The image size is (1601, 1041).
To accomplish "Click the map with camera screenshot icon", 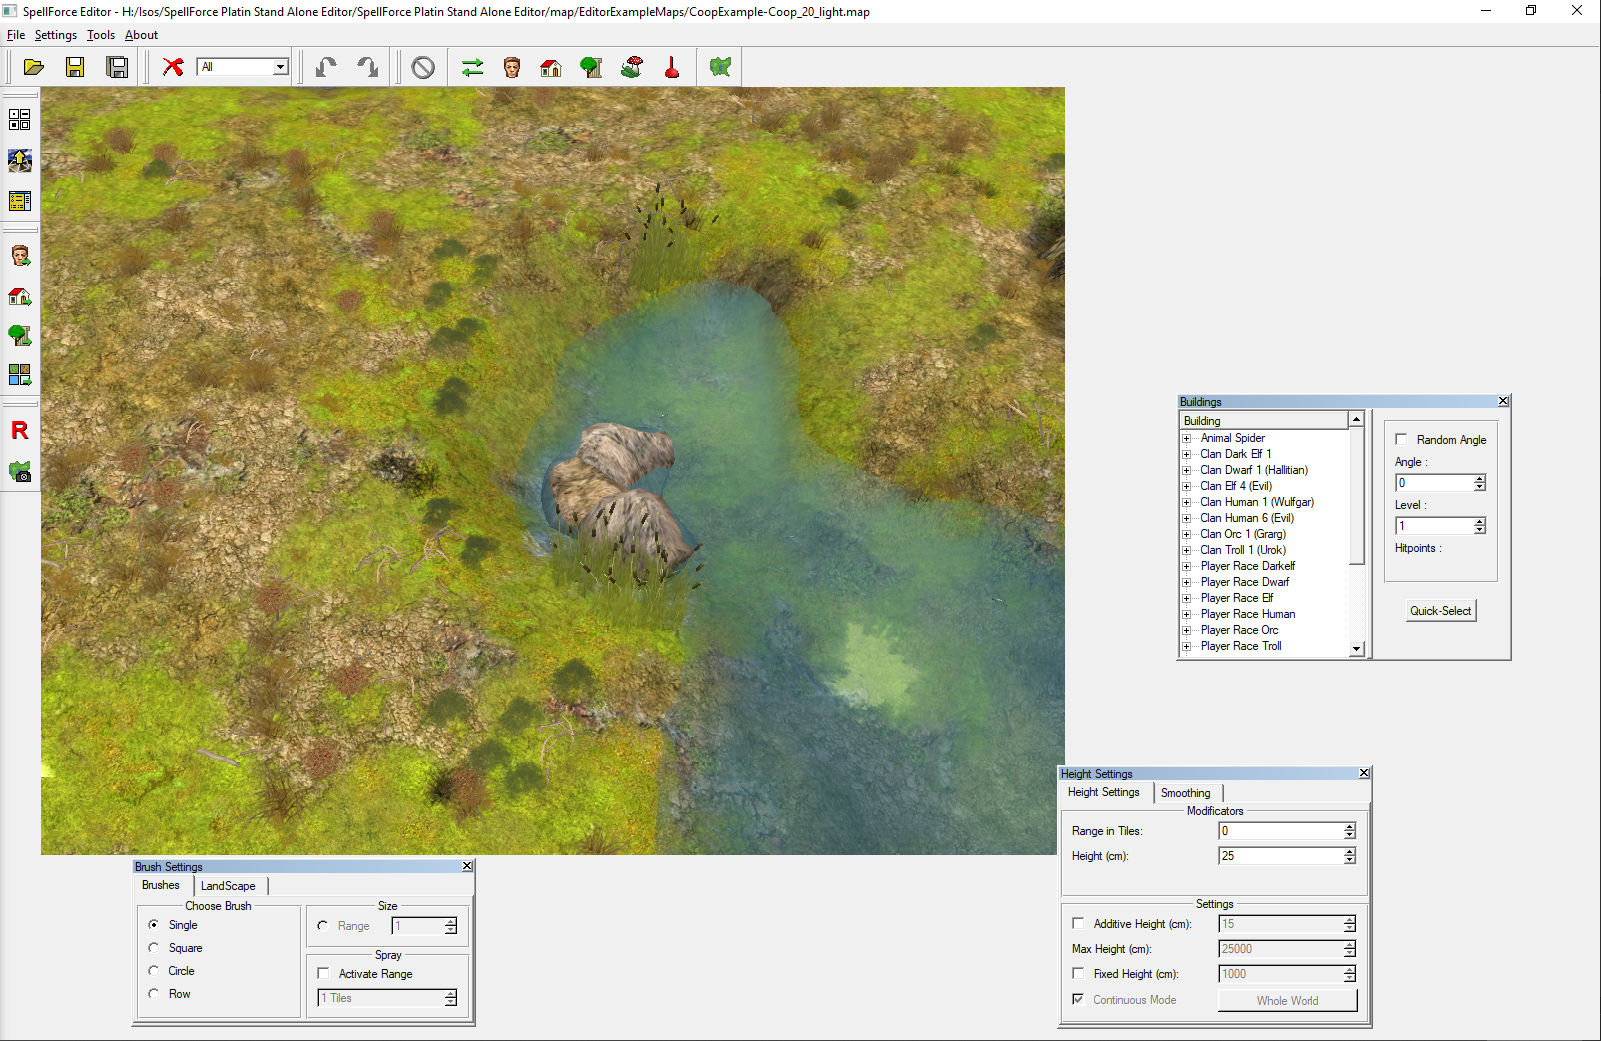I will coord(20,471).
